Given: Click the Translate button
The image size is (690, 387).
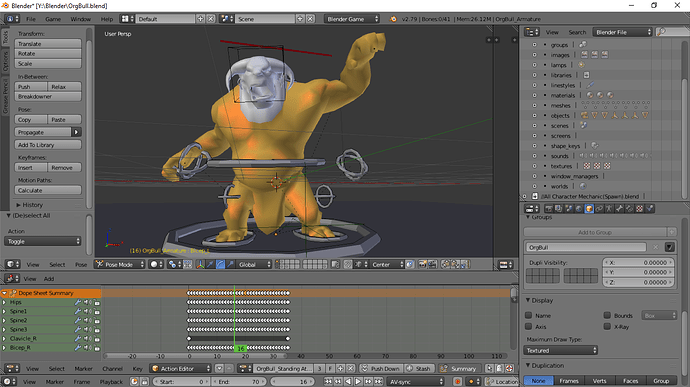Looking at the screenshot, I should [48, 44].
